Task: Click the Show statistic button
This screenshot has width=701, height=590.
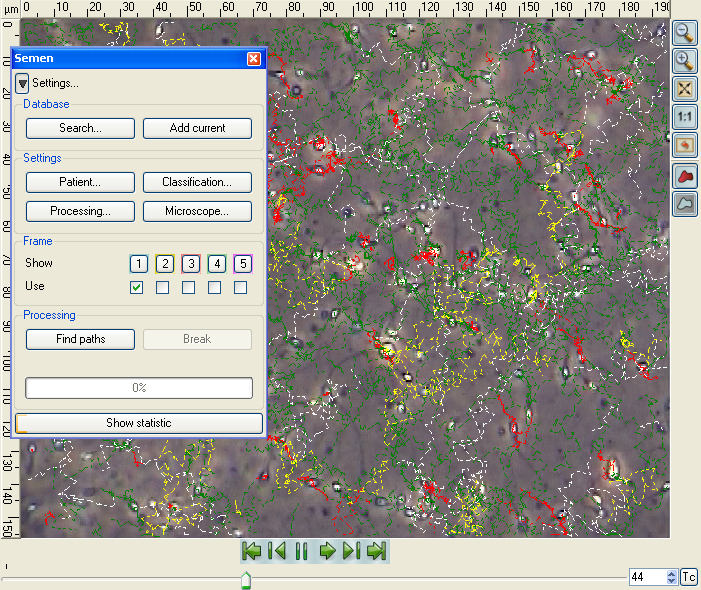Action: coord(138,423)
